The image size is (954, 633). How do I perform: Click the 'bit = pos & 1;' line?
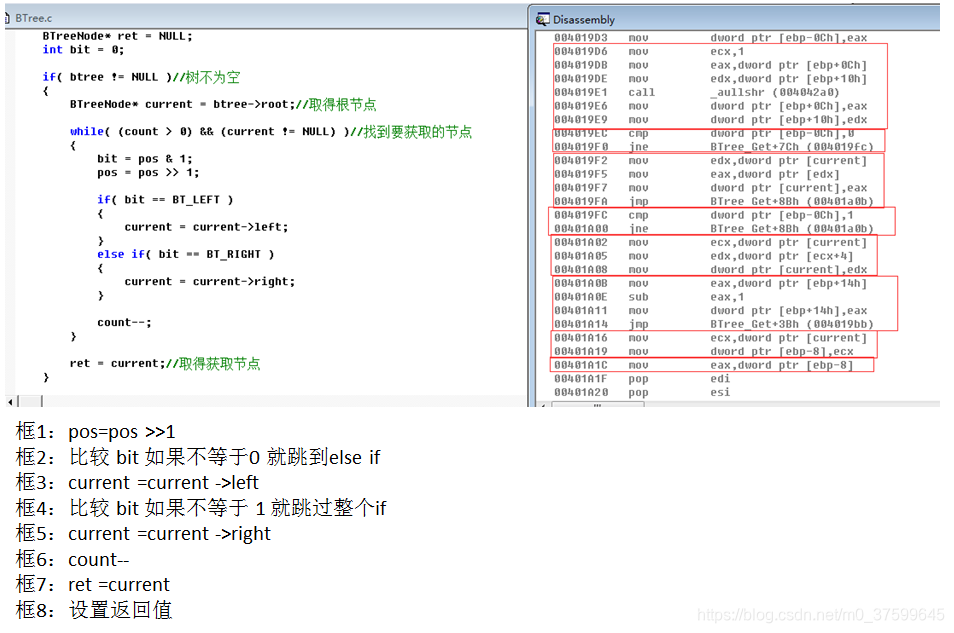click(144, 159)
